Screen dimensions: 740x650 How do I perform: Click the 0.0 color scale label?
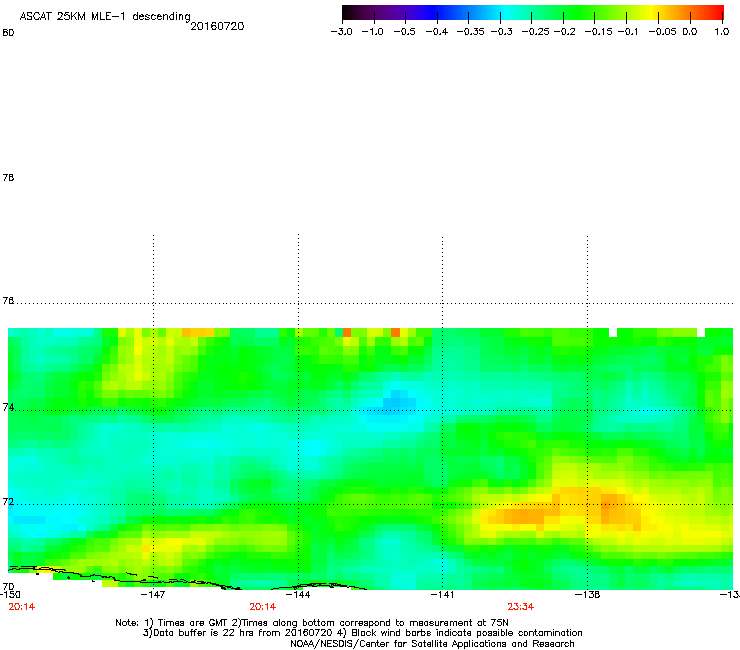pos(690,32)
